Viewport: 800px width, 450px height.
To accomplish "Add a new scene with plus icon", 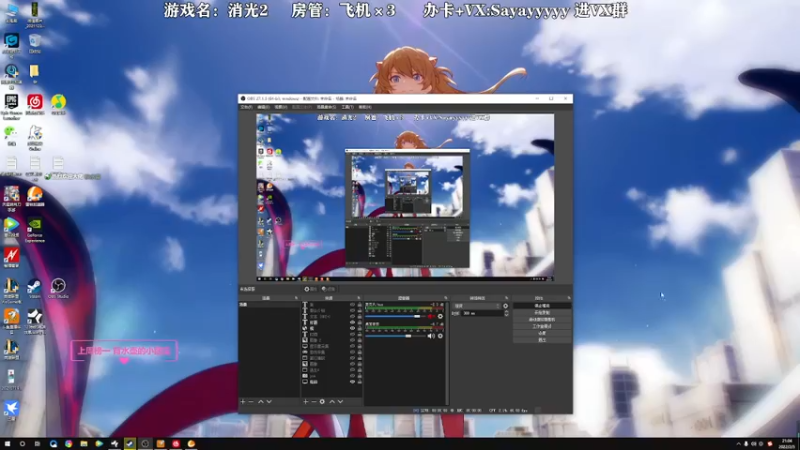I will pos(243,402).
